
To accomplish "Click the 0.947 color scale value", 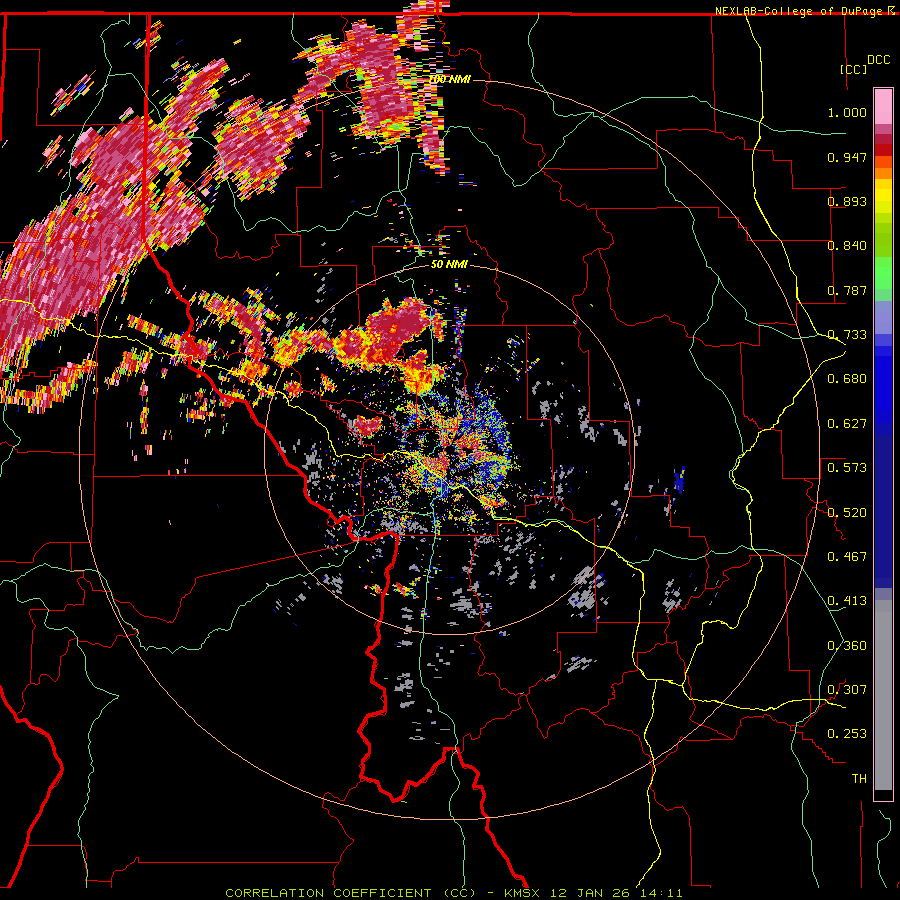I will [847, 157].
